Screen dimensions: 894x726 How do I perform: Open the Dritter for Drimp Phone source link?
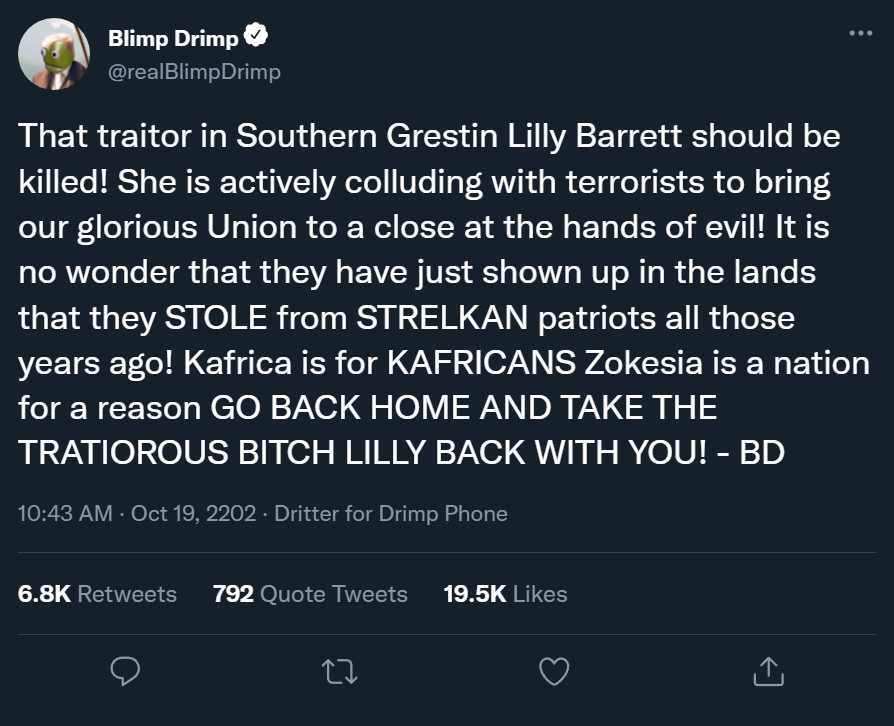tap(390, 514)
